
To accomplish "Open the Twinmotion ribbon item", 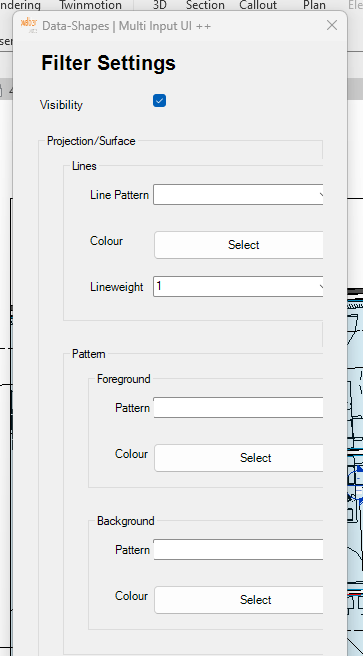I will tap(90, 5).
